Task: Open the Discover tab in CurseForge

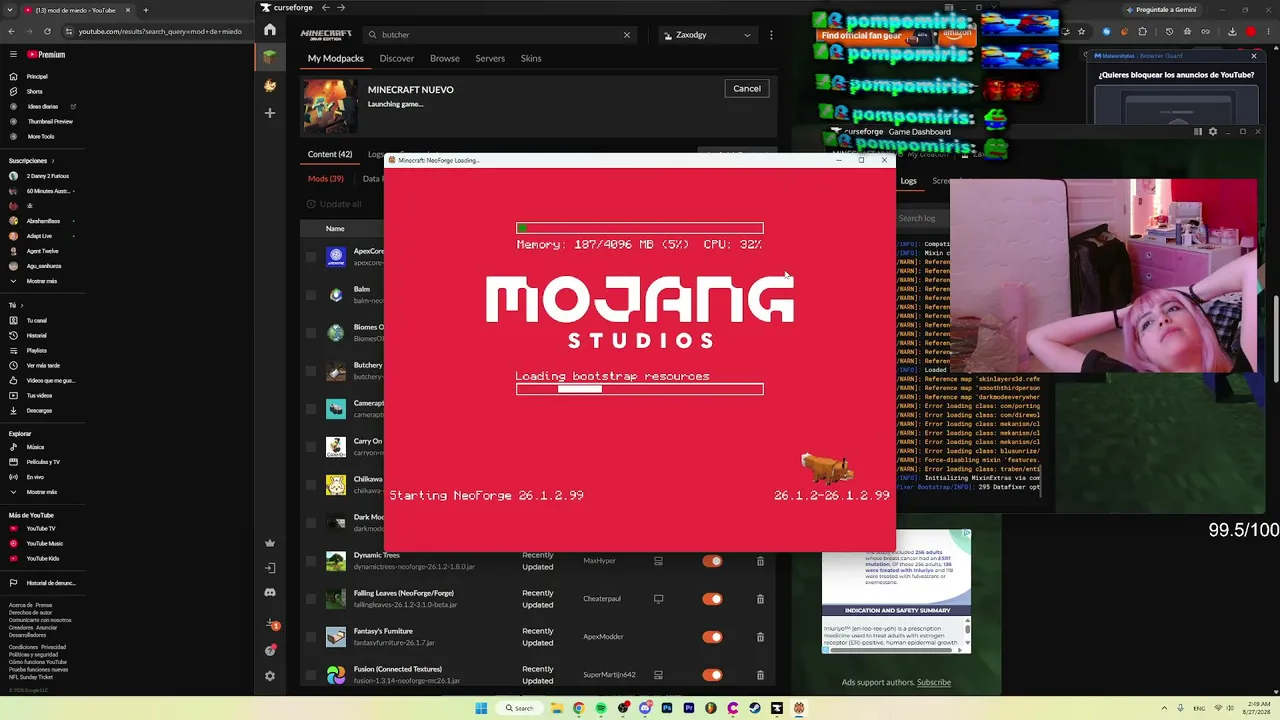Action: coord(397,58)
